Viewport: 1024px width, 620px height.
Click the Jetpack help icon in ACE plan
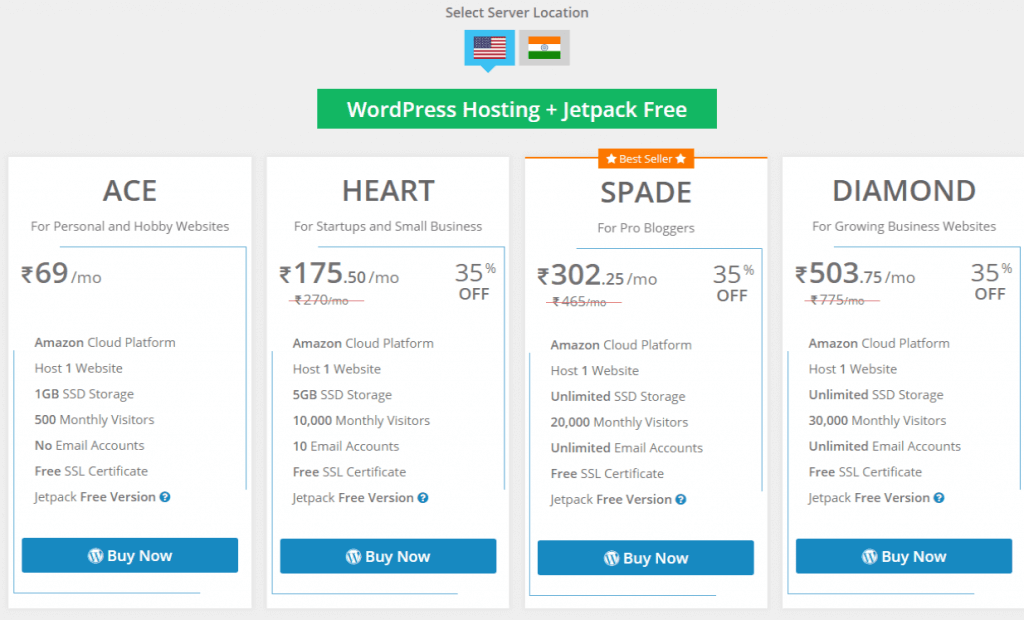[165, 497]
